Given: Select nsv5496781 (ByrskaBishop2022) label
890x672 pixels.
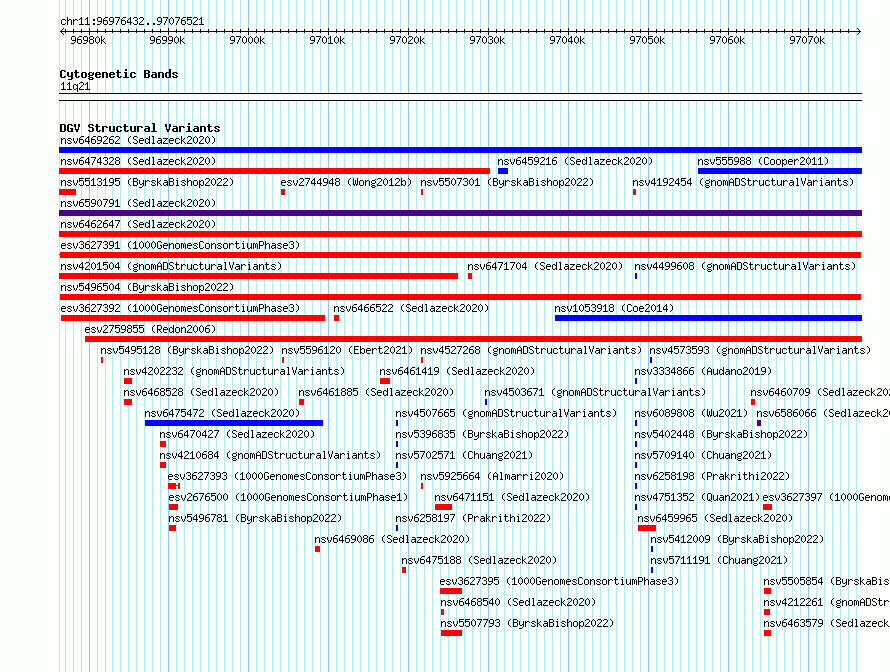Looking at the screenshot, I should tap(255, 518).
